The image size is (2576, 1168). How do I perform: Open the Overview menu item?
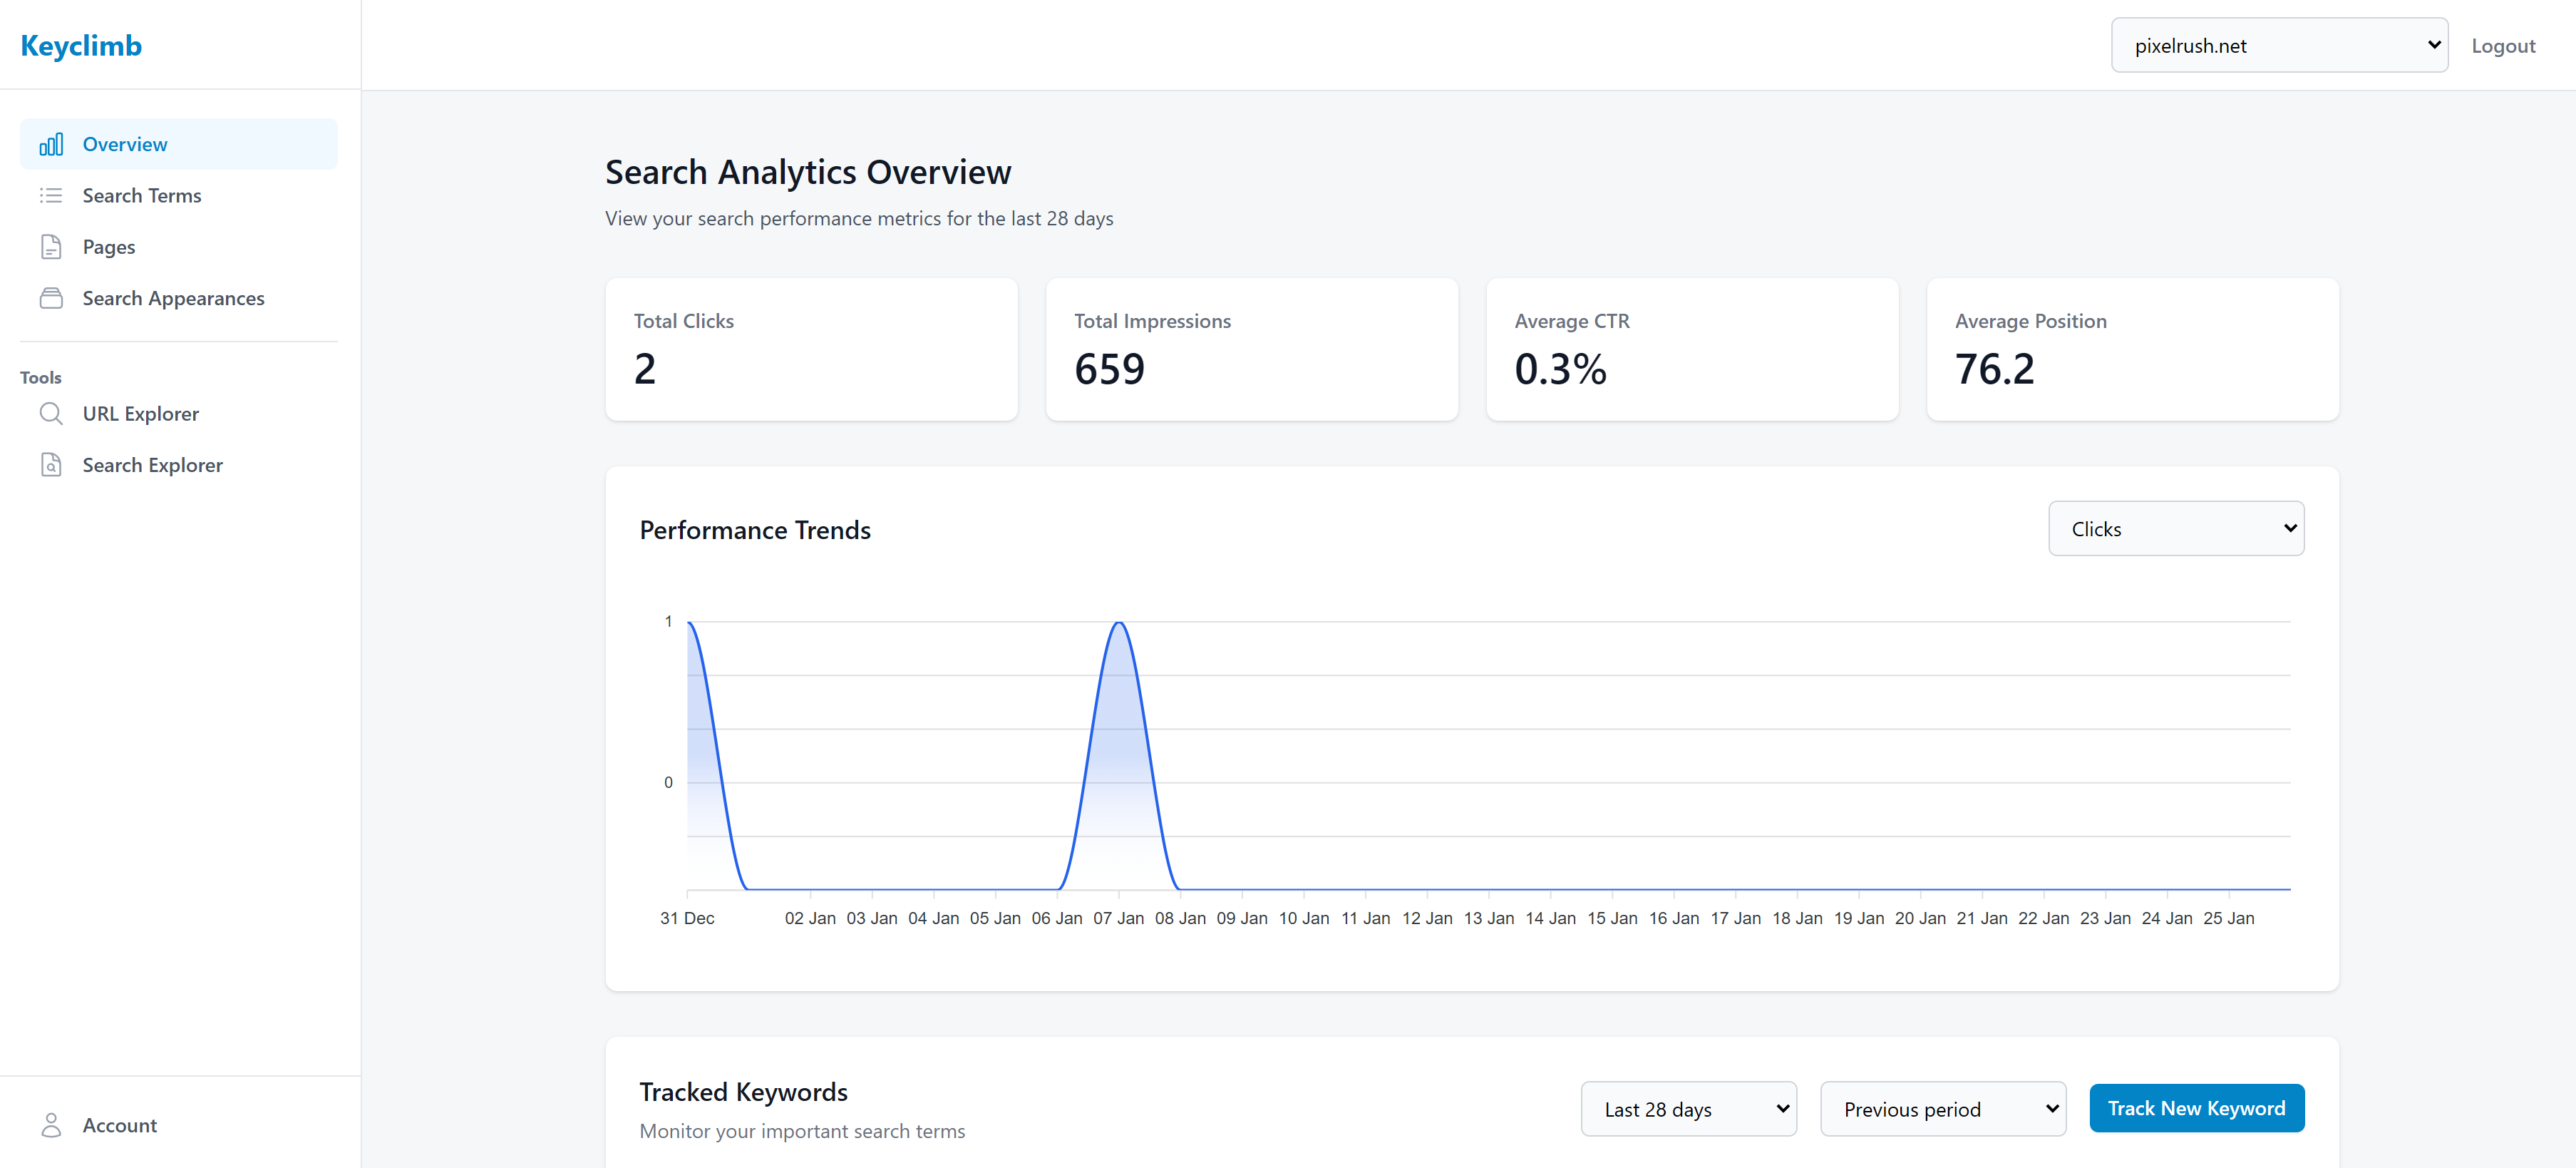[179, 144]
